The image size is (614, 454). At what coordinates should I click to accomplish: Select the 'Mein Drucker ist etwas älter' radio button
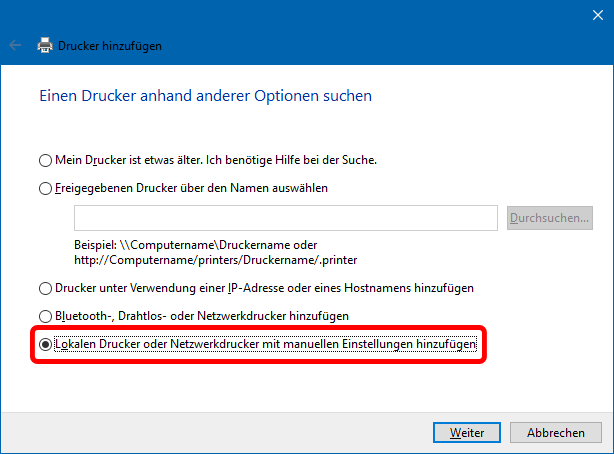tap(44, 160)
